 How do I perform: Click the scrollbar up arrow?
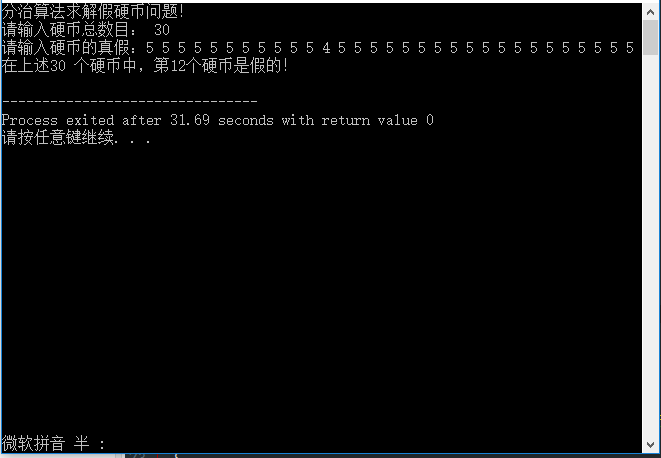[x=650, y=12]
